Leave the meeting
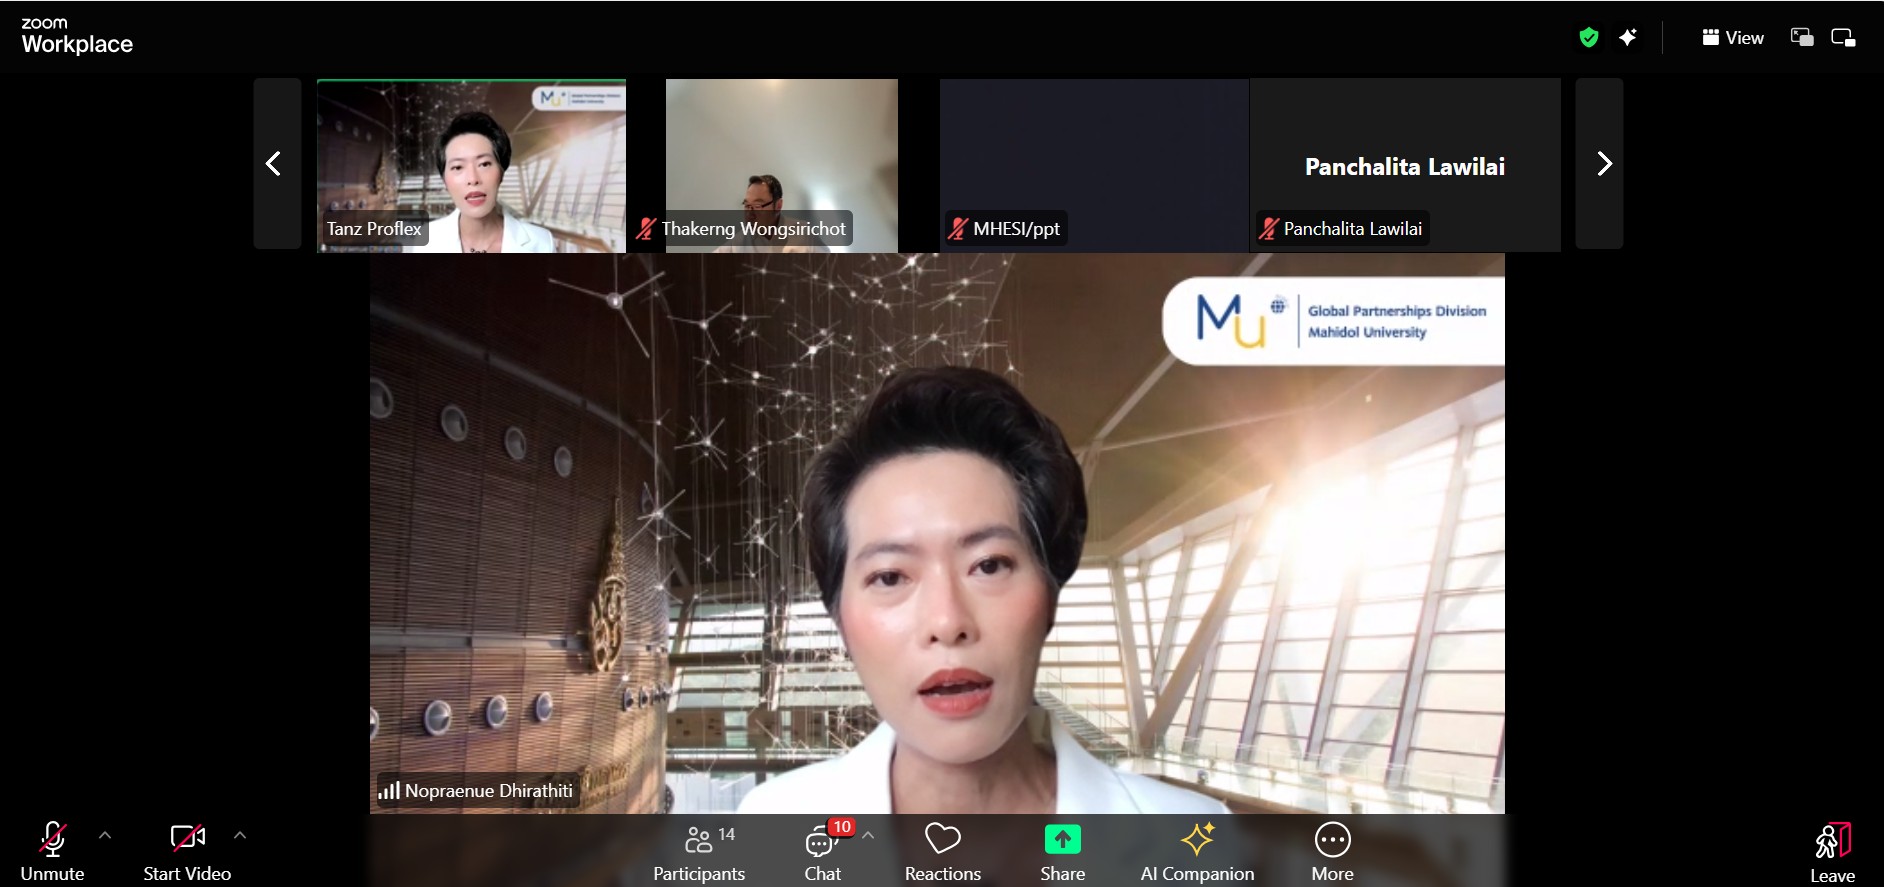The width and height of the screenshot is (1884, 887). click(1832, 853)
